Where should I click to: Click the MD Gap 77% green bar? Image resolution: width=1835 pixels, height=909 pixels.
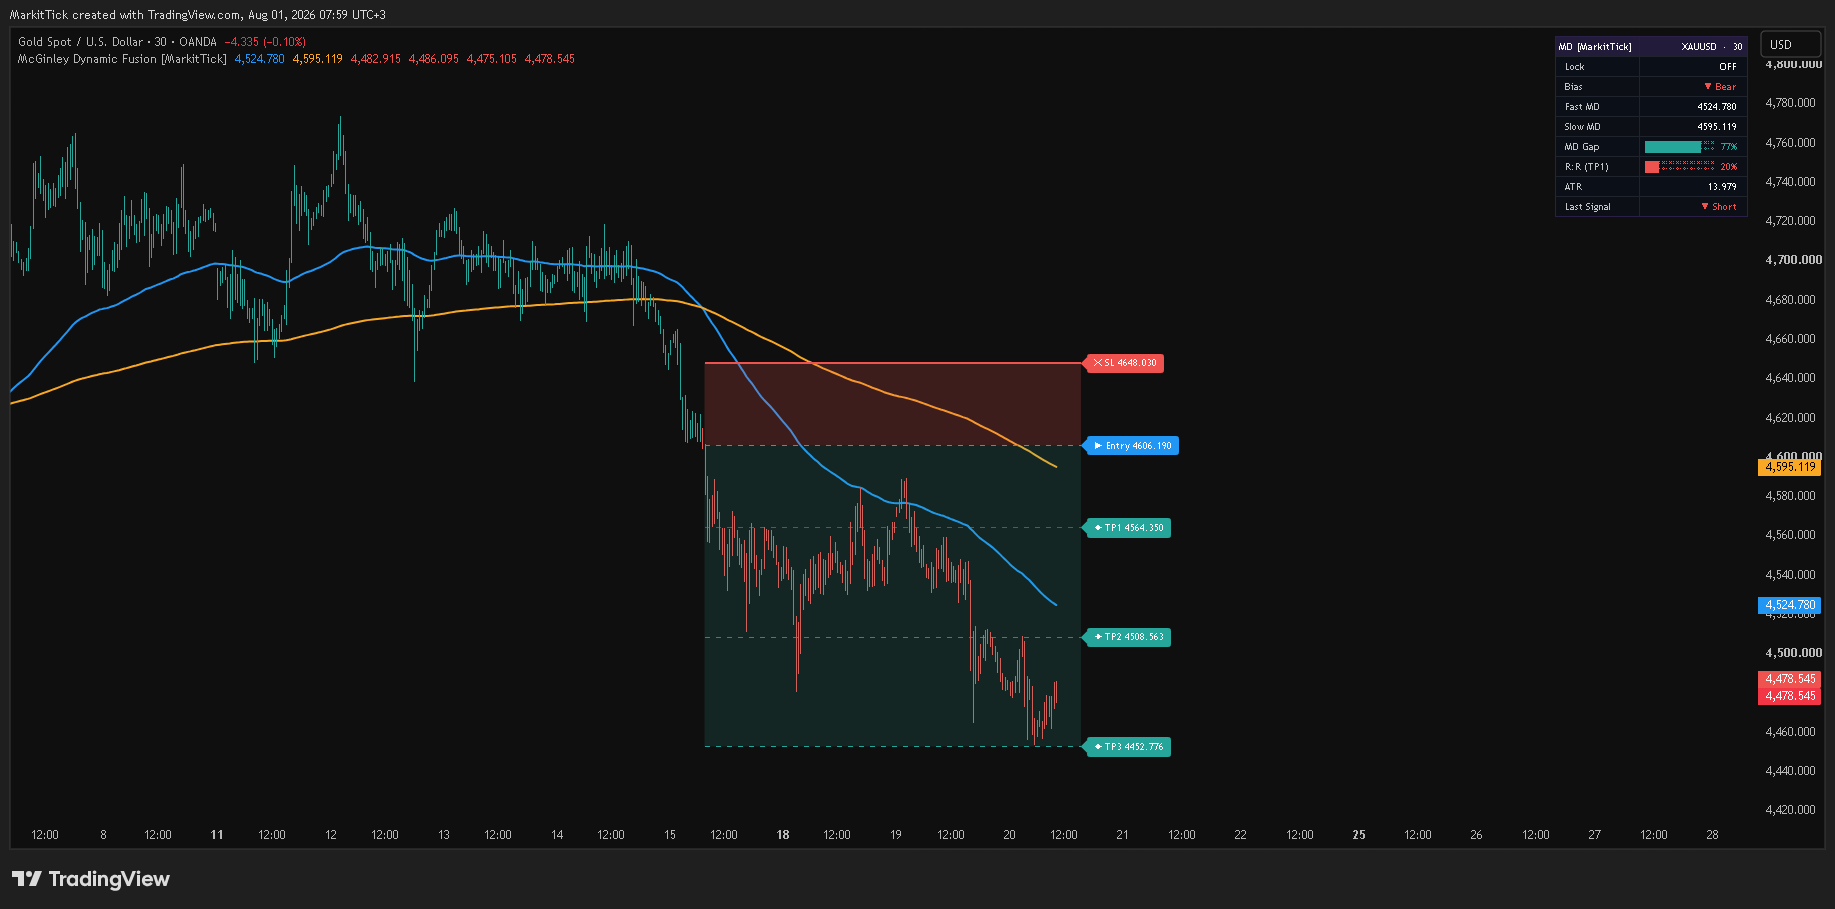[1673, 147]
